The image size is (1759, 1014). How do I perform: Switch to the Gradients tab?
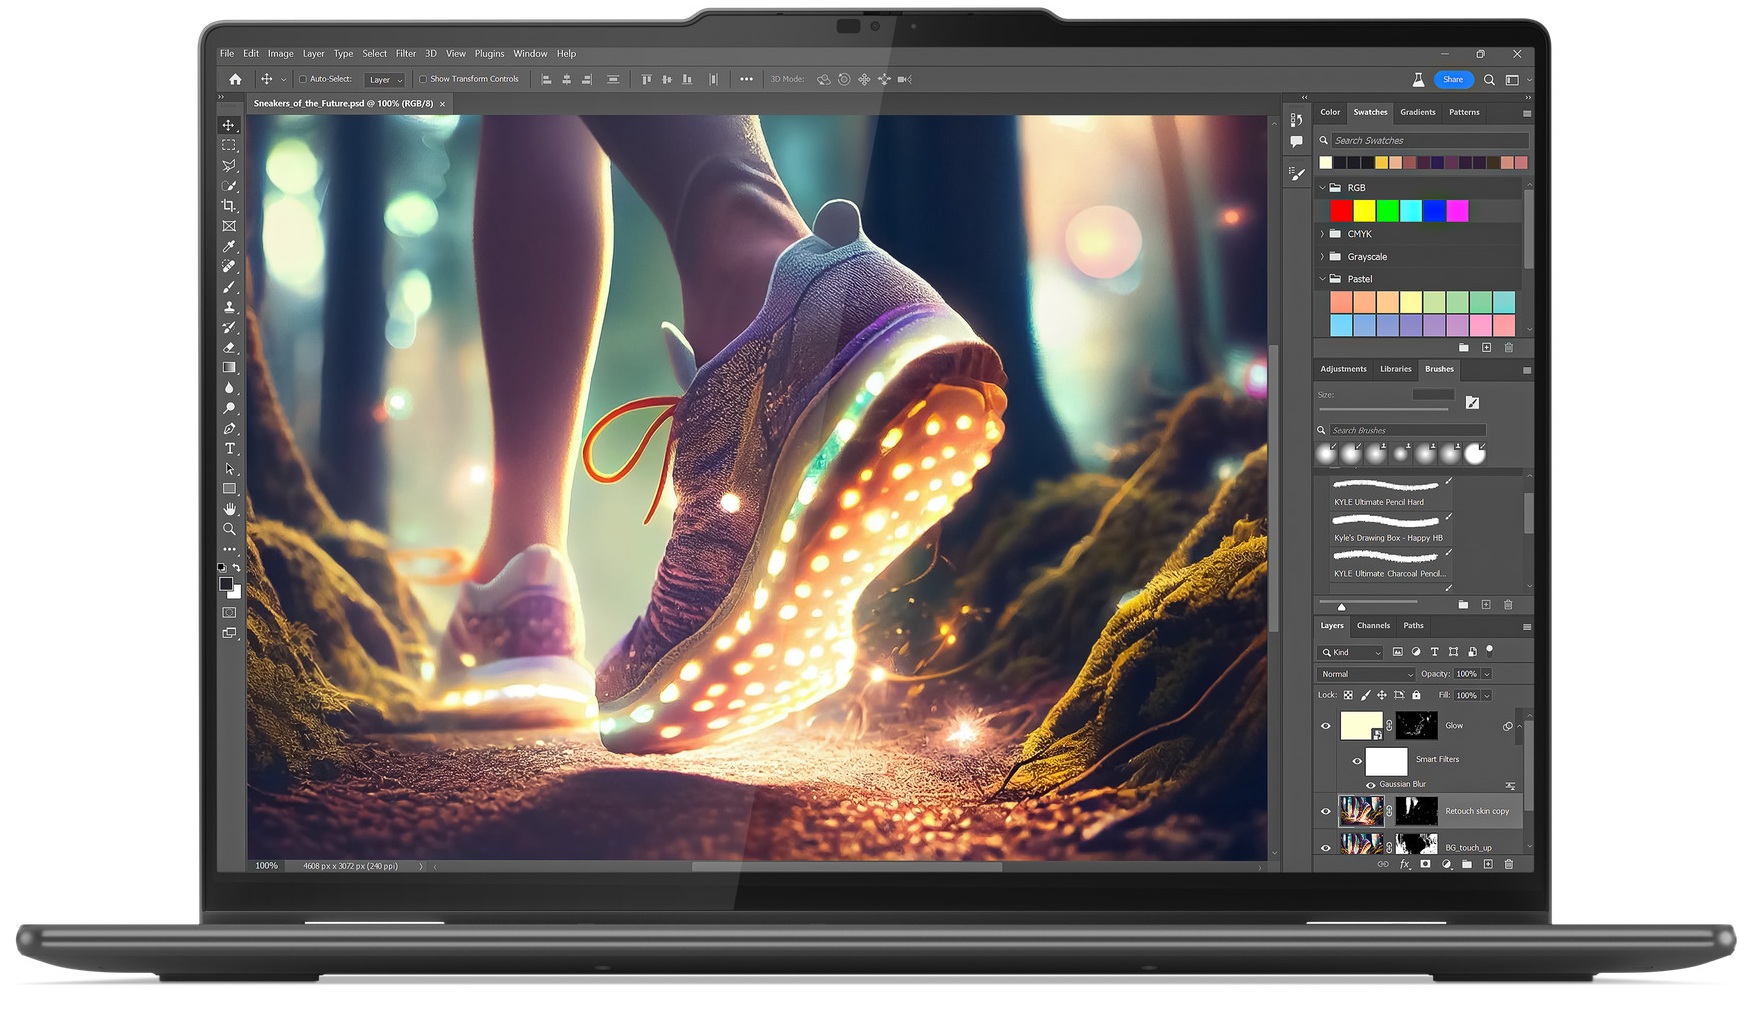coord(1417,112)
